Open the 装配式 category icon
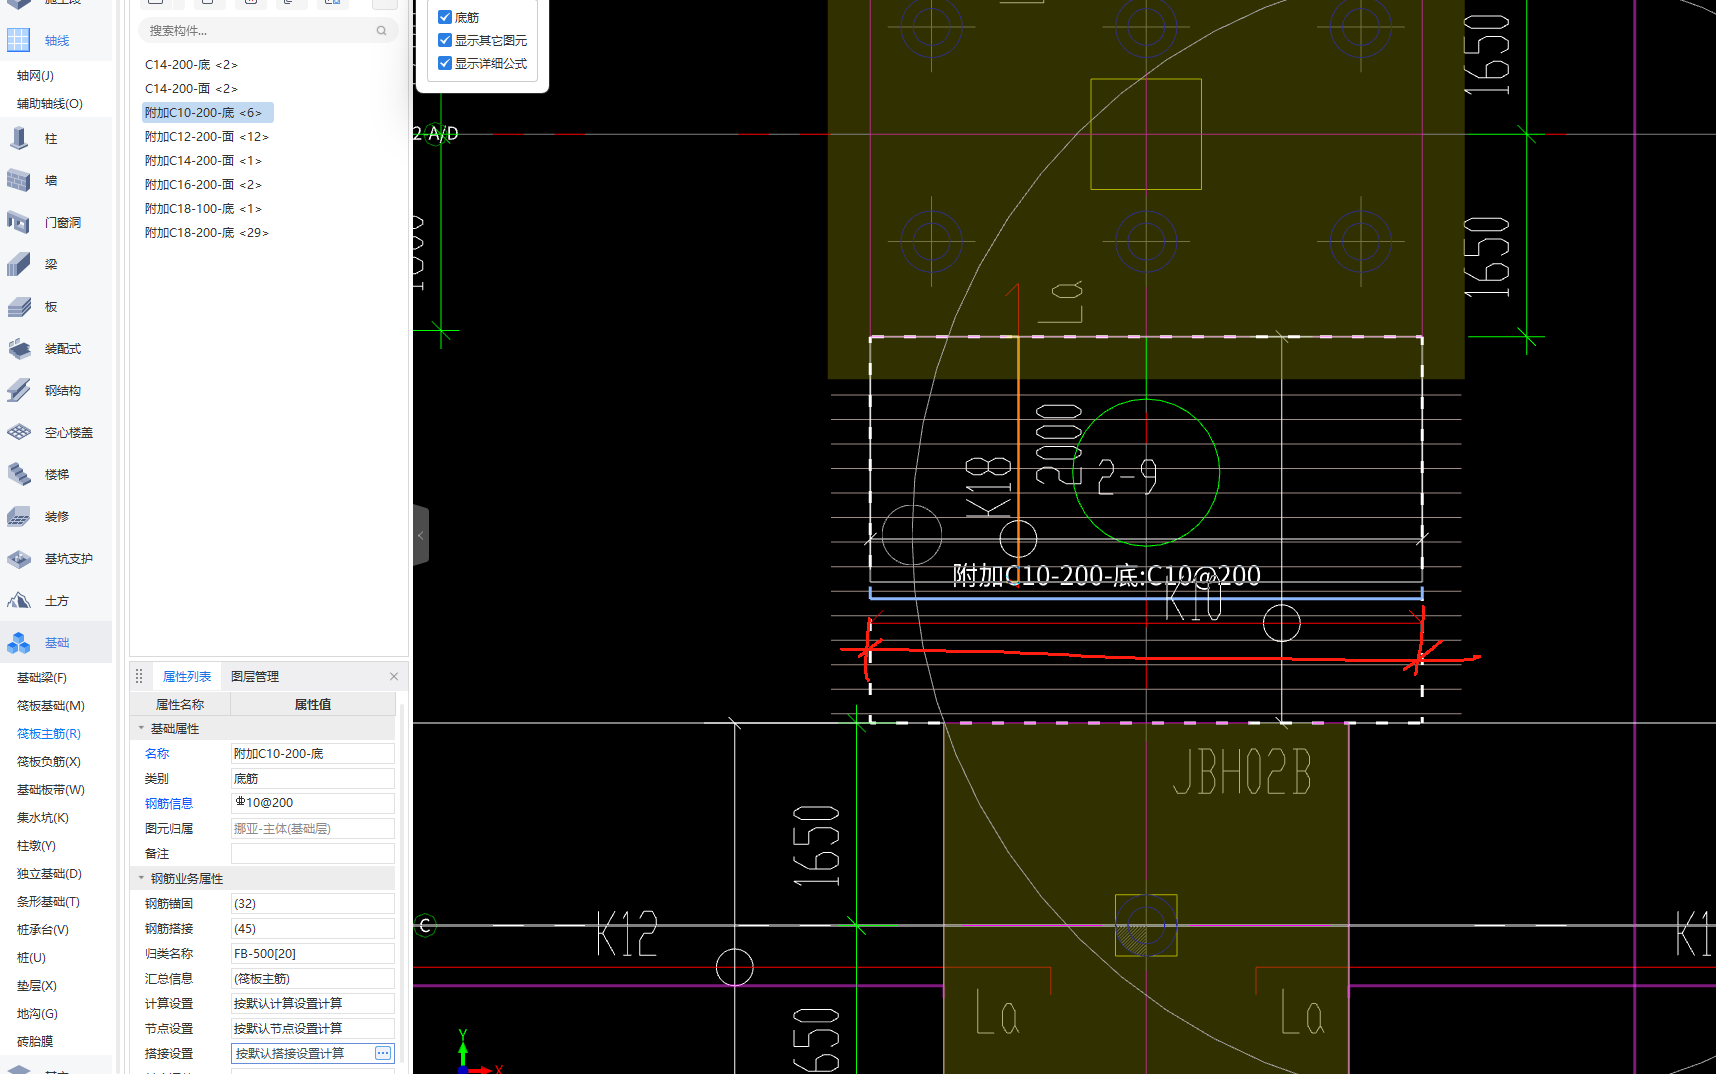The width and height of the screenshot is (1716, 1074). tap(19, 349)
